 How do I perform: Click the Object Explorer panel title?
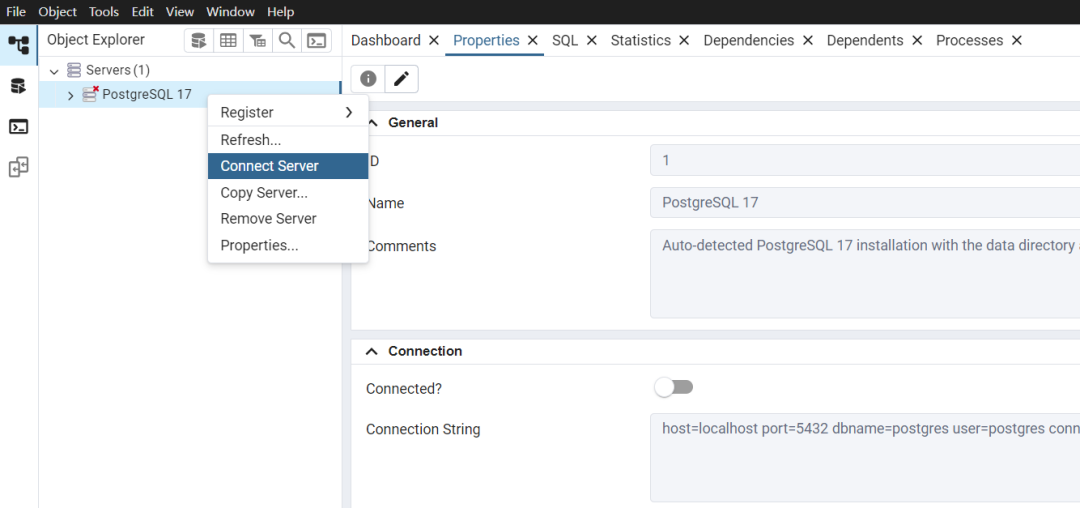coord(96,40)
